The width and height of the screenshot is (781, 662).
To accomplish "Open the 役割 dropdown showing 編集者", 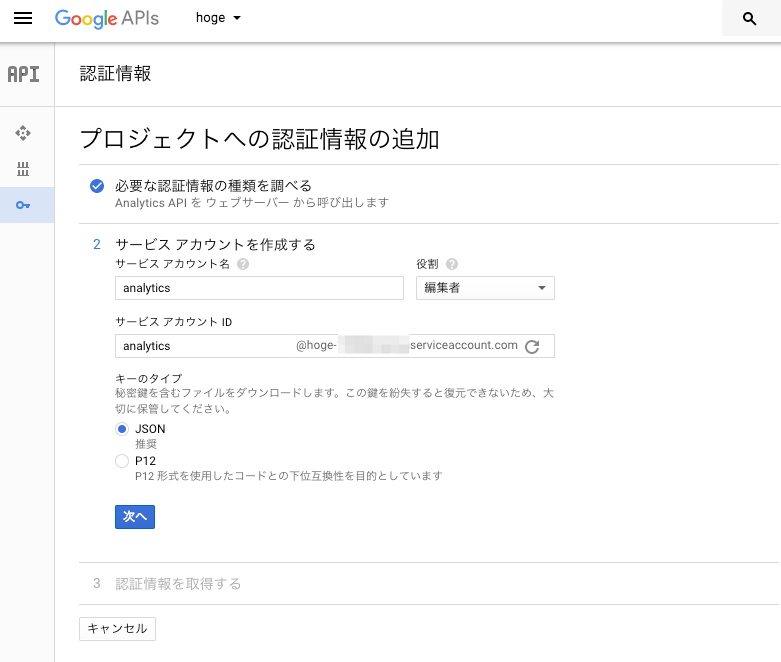I will pyautogui.click(x=485, y=288).
